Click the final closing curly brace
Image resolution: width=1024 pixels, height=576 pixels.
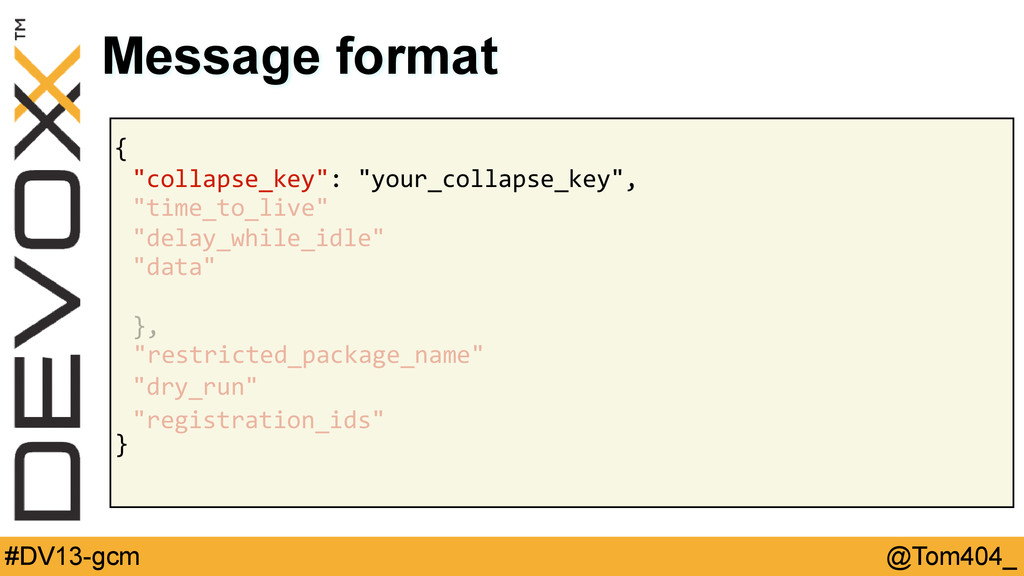121,445
